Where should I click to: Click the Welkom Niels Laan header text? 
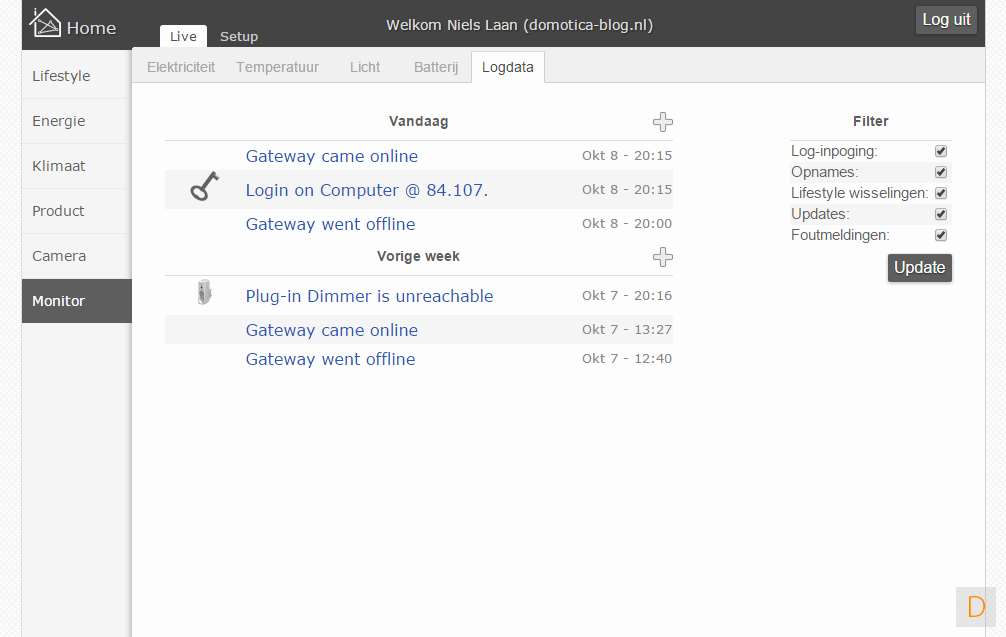520,25
